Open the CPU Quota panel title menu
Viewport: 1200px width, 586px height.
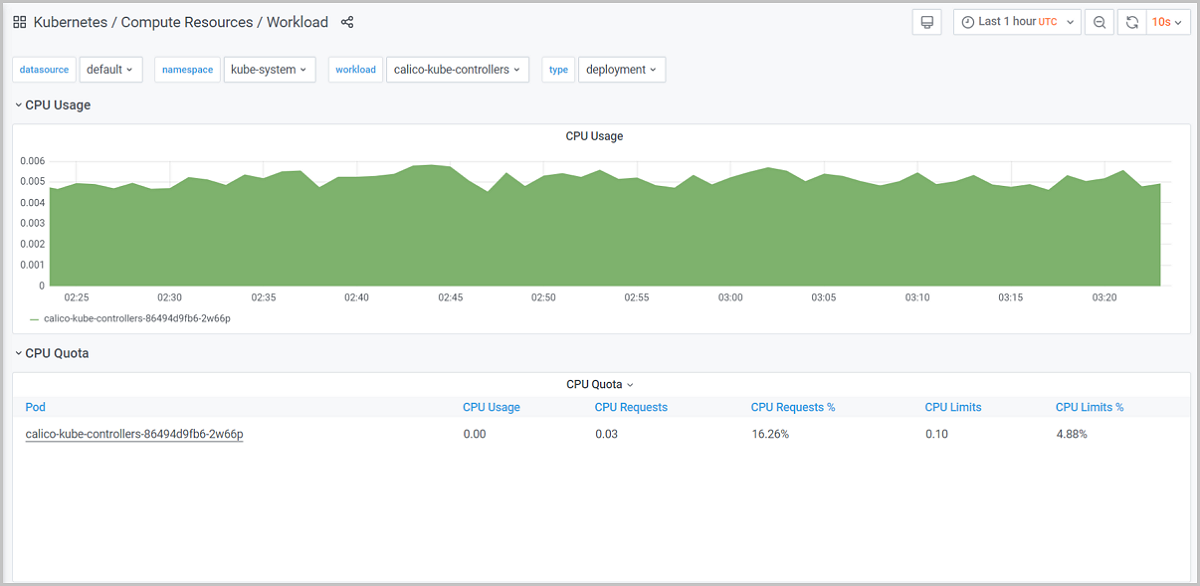(x=599, y=384)
